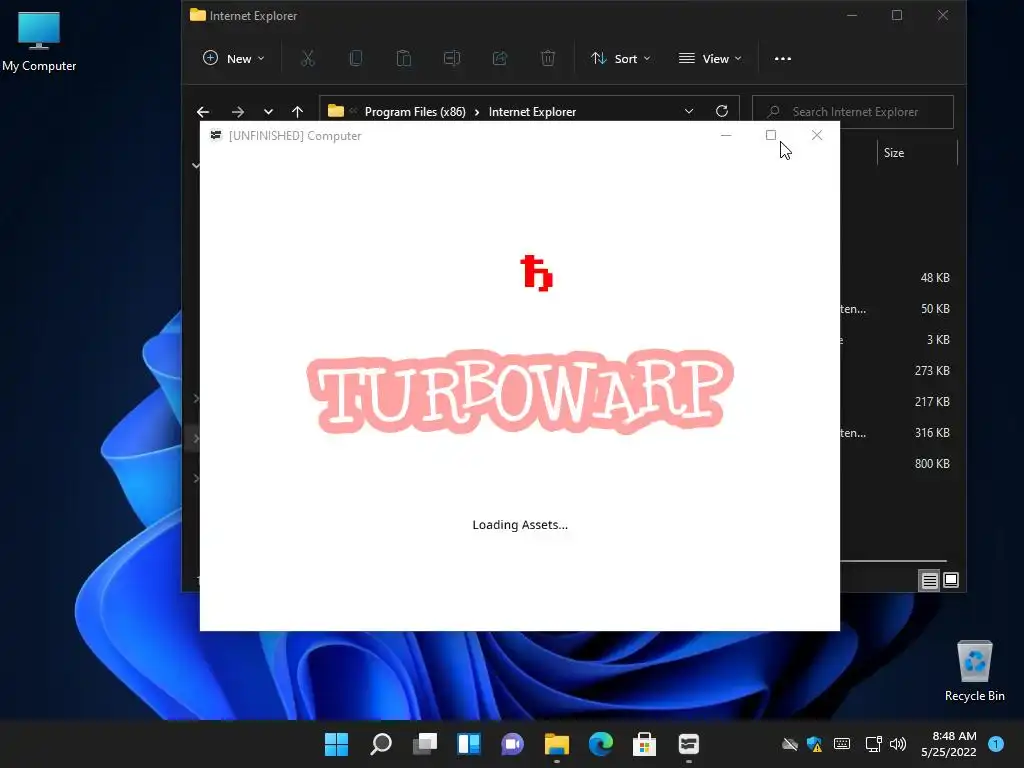Open the Windows Start menu
1024x768 pixels.
[336, 744]
